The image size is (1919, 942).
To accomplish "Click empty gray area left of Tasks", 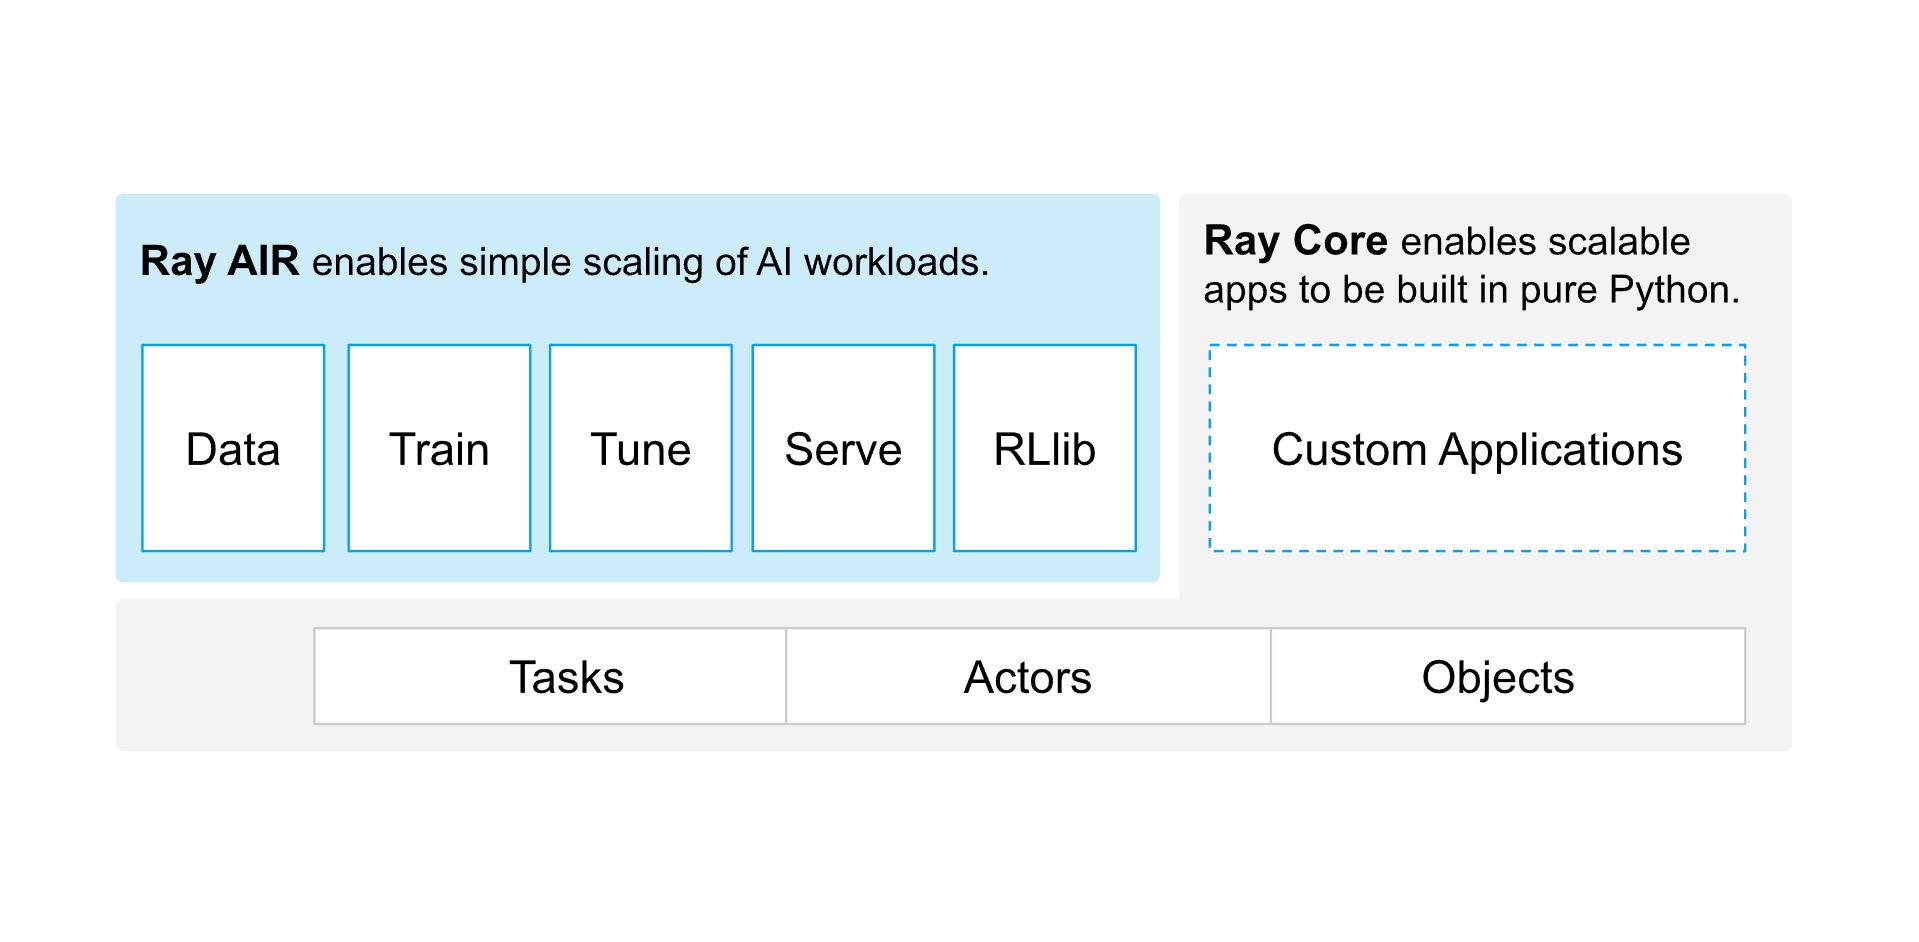I will tap(214, 676).
